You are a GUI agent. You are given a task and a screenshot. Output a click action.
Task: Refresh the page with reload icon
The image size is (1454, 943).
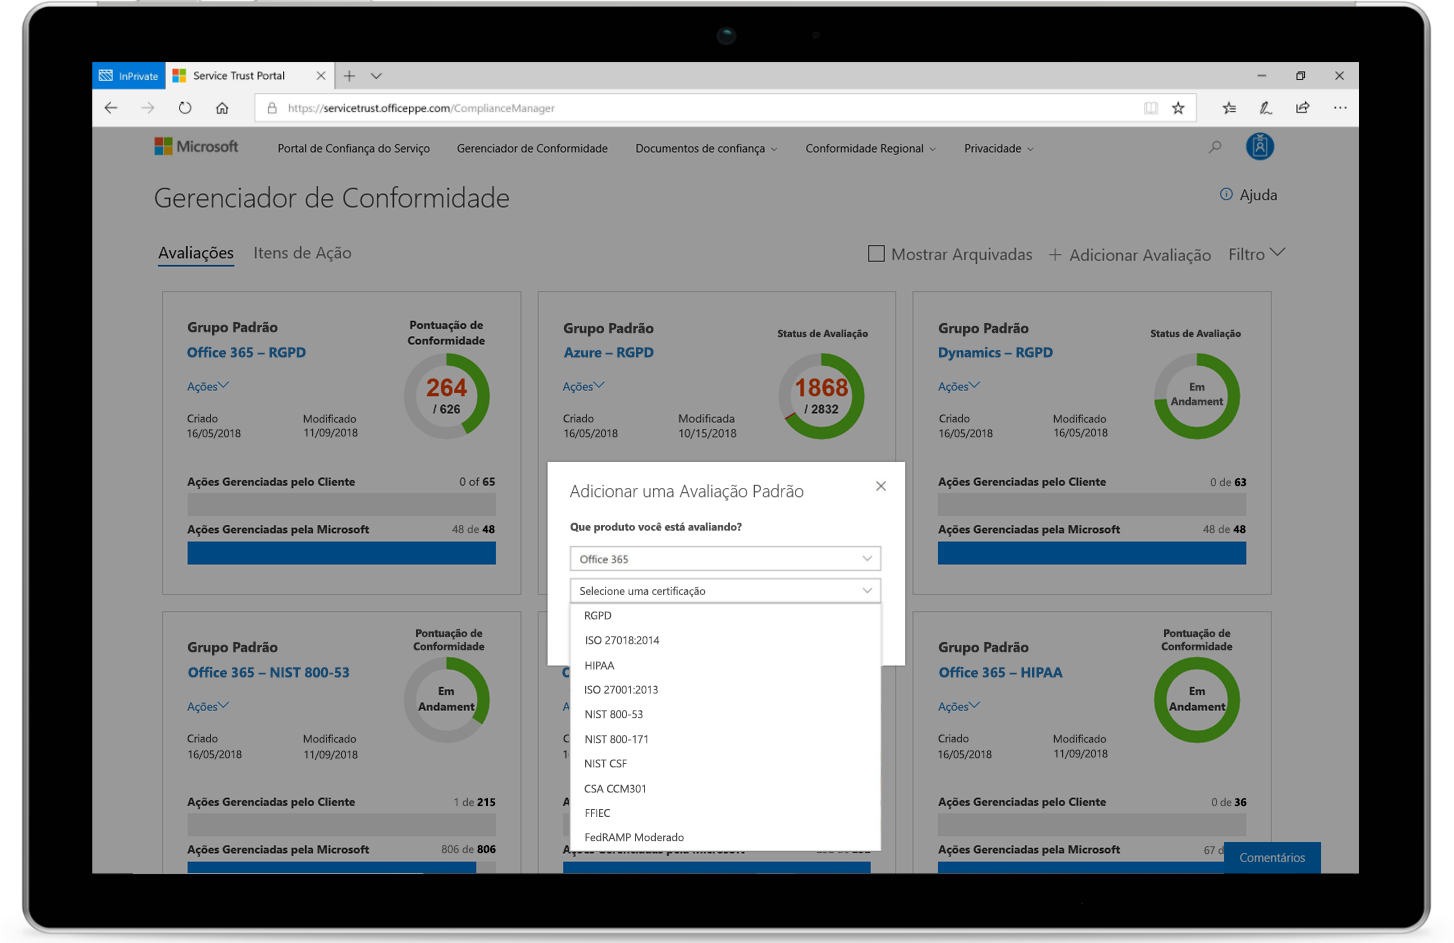[185, 108]
